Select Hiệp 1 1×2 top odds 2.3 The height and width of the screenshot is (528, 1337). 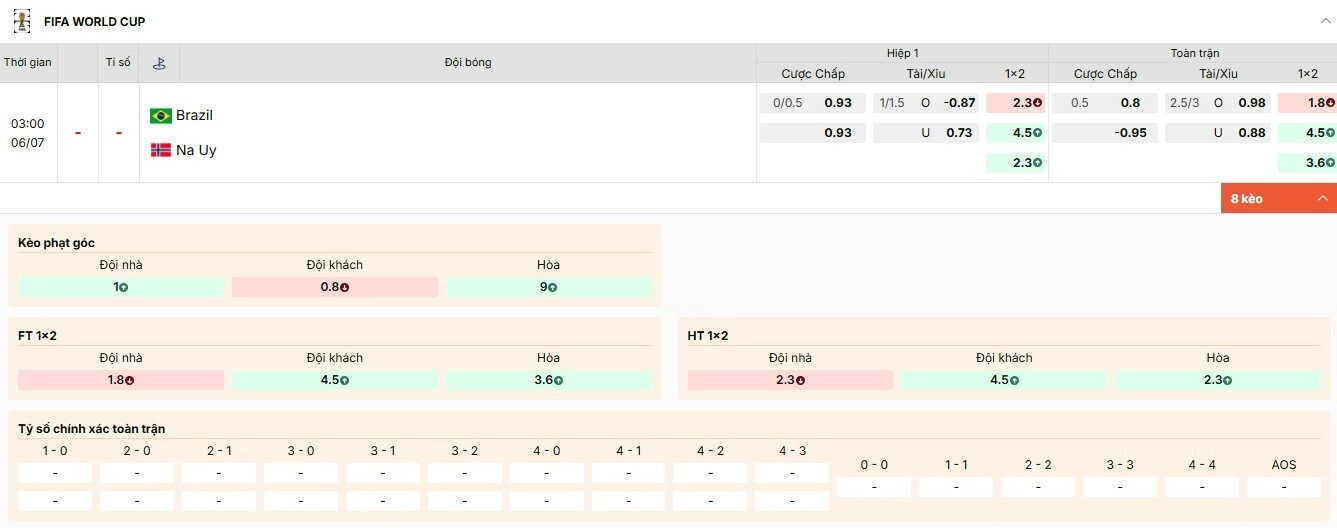1015,103
